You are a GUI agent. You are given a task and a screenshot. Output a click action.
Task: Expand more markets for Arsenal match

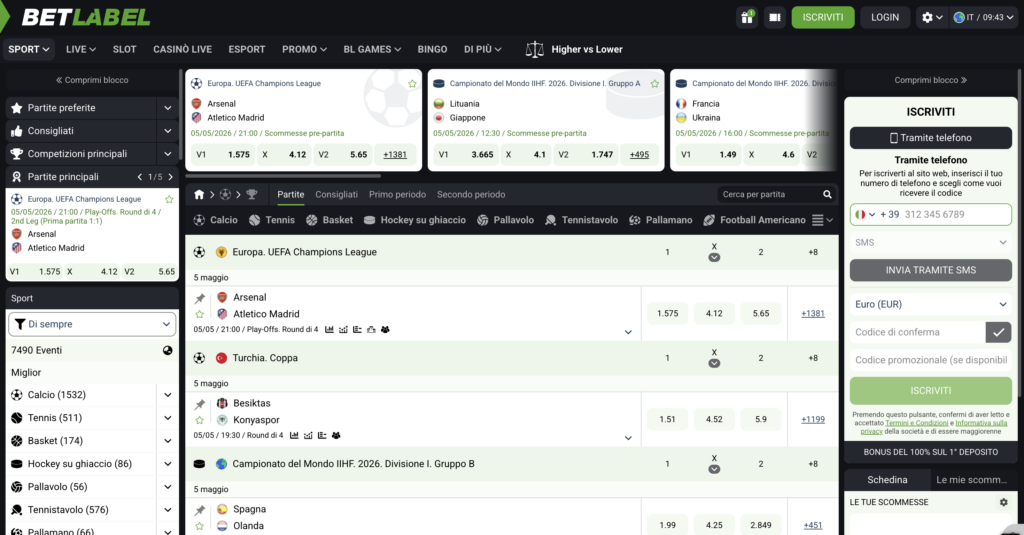628,332
